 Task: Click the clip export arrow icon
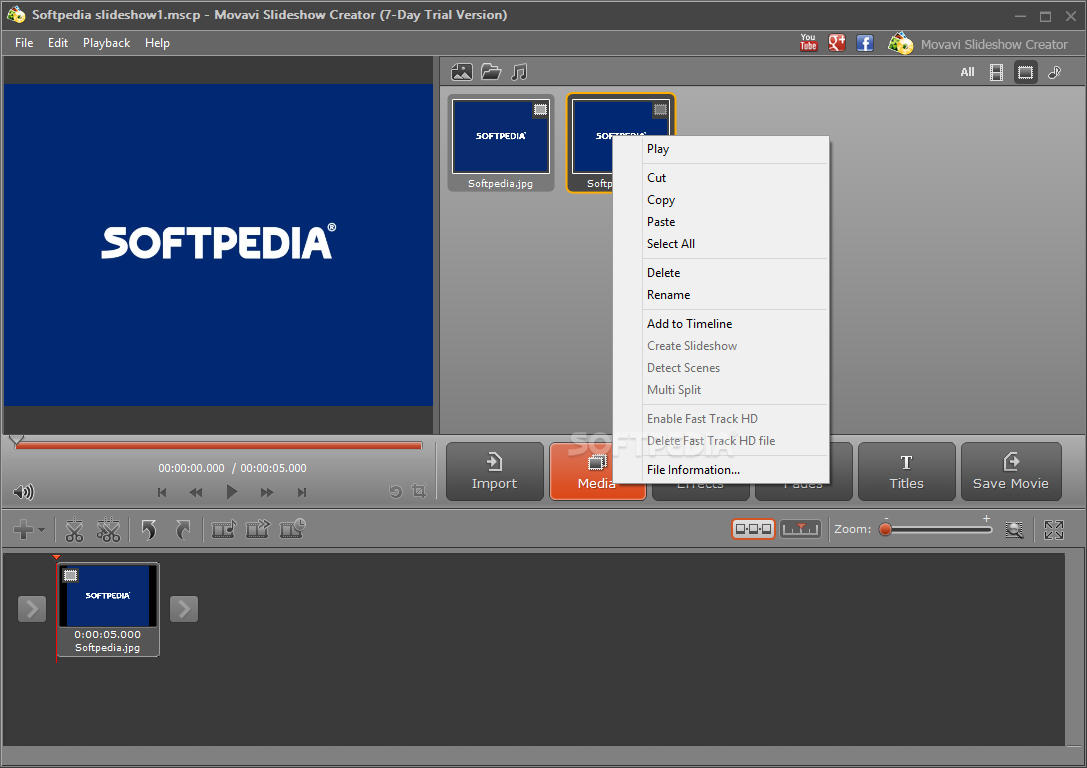pos(257,530)
